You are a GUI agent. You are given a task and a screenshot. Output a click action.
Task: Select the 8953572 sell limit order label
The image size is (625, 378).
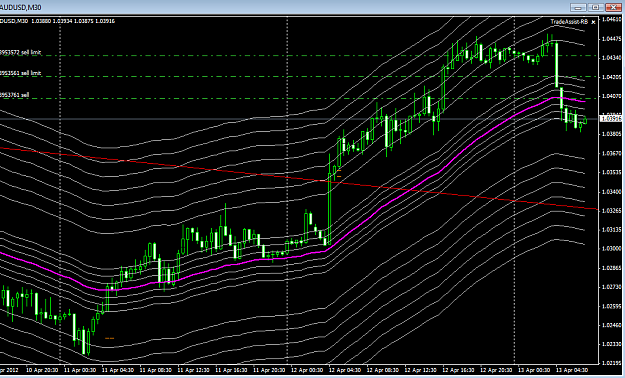[20, 52]
